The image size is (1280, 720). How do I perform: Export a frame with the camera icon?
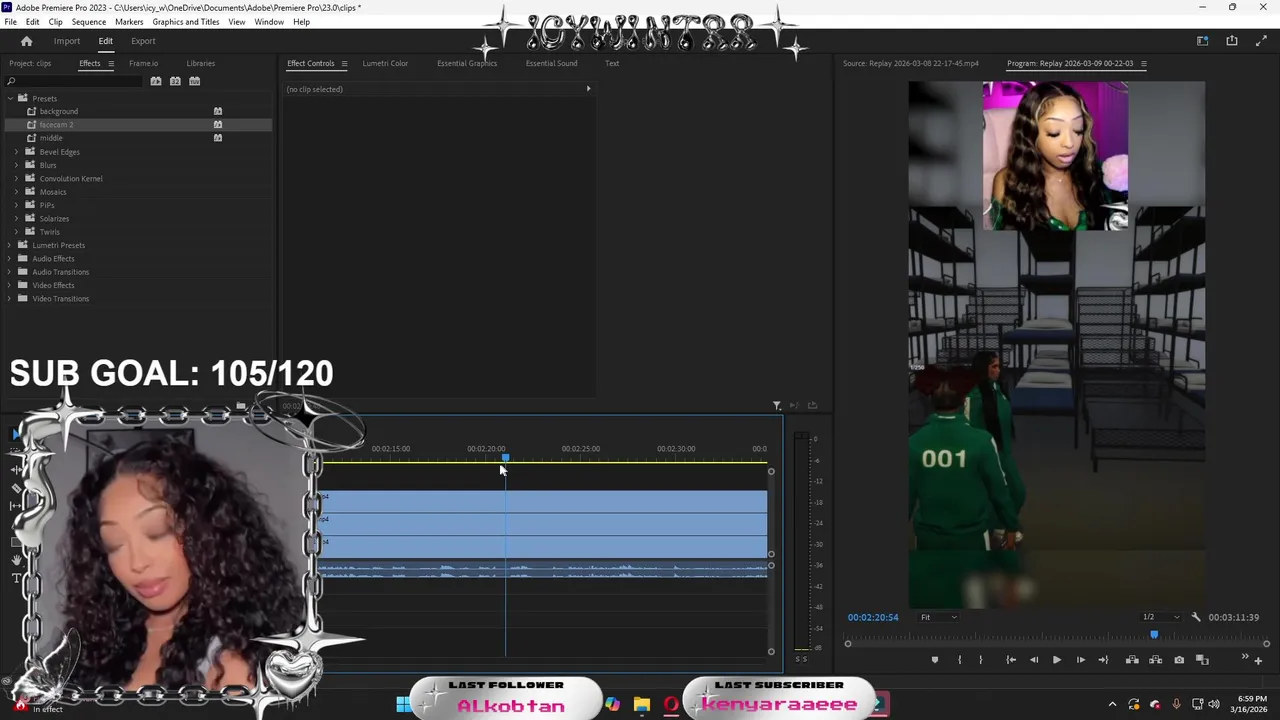coord(1179,660)
